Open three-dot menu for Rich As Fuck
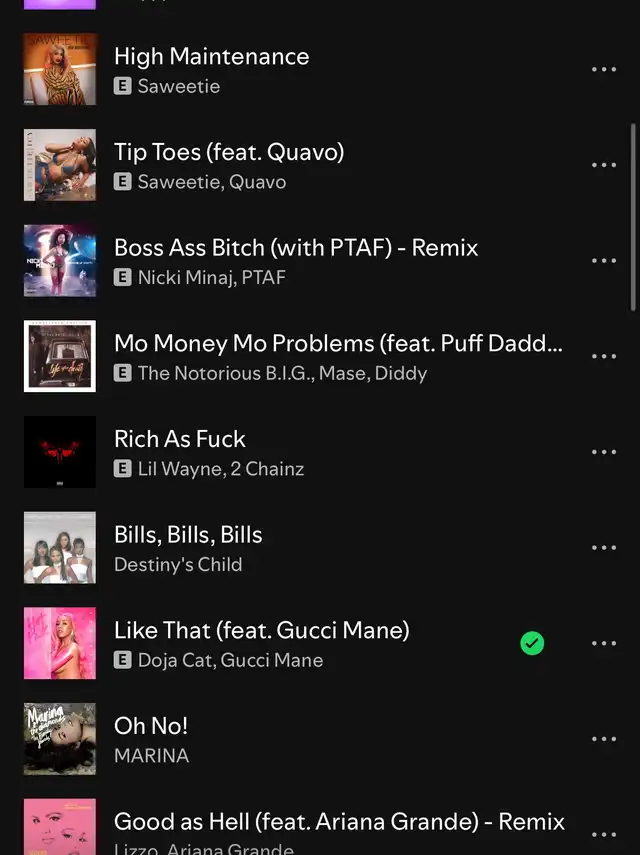The image size is (640, 855). pyautogui.click(x=603, y=452)
